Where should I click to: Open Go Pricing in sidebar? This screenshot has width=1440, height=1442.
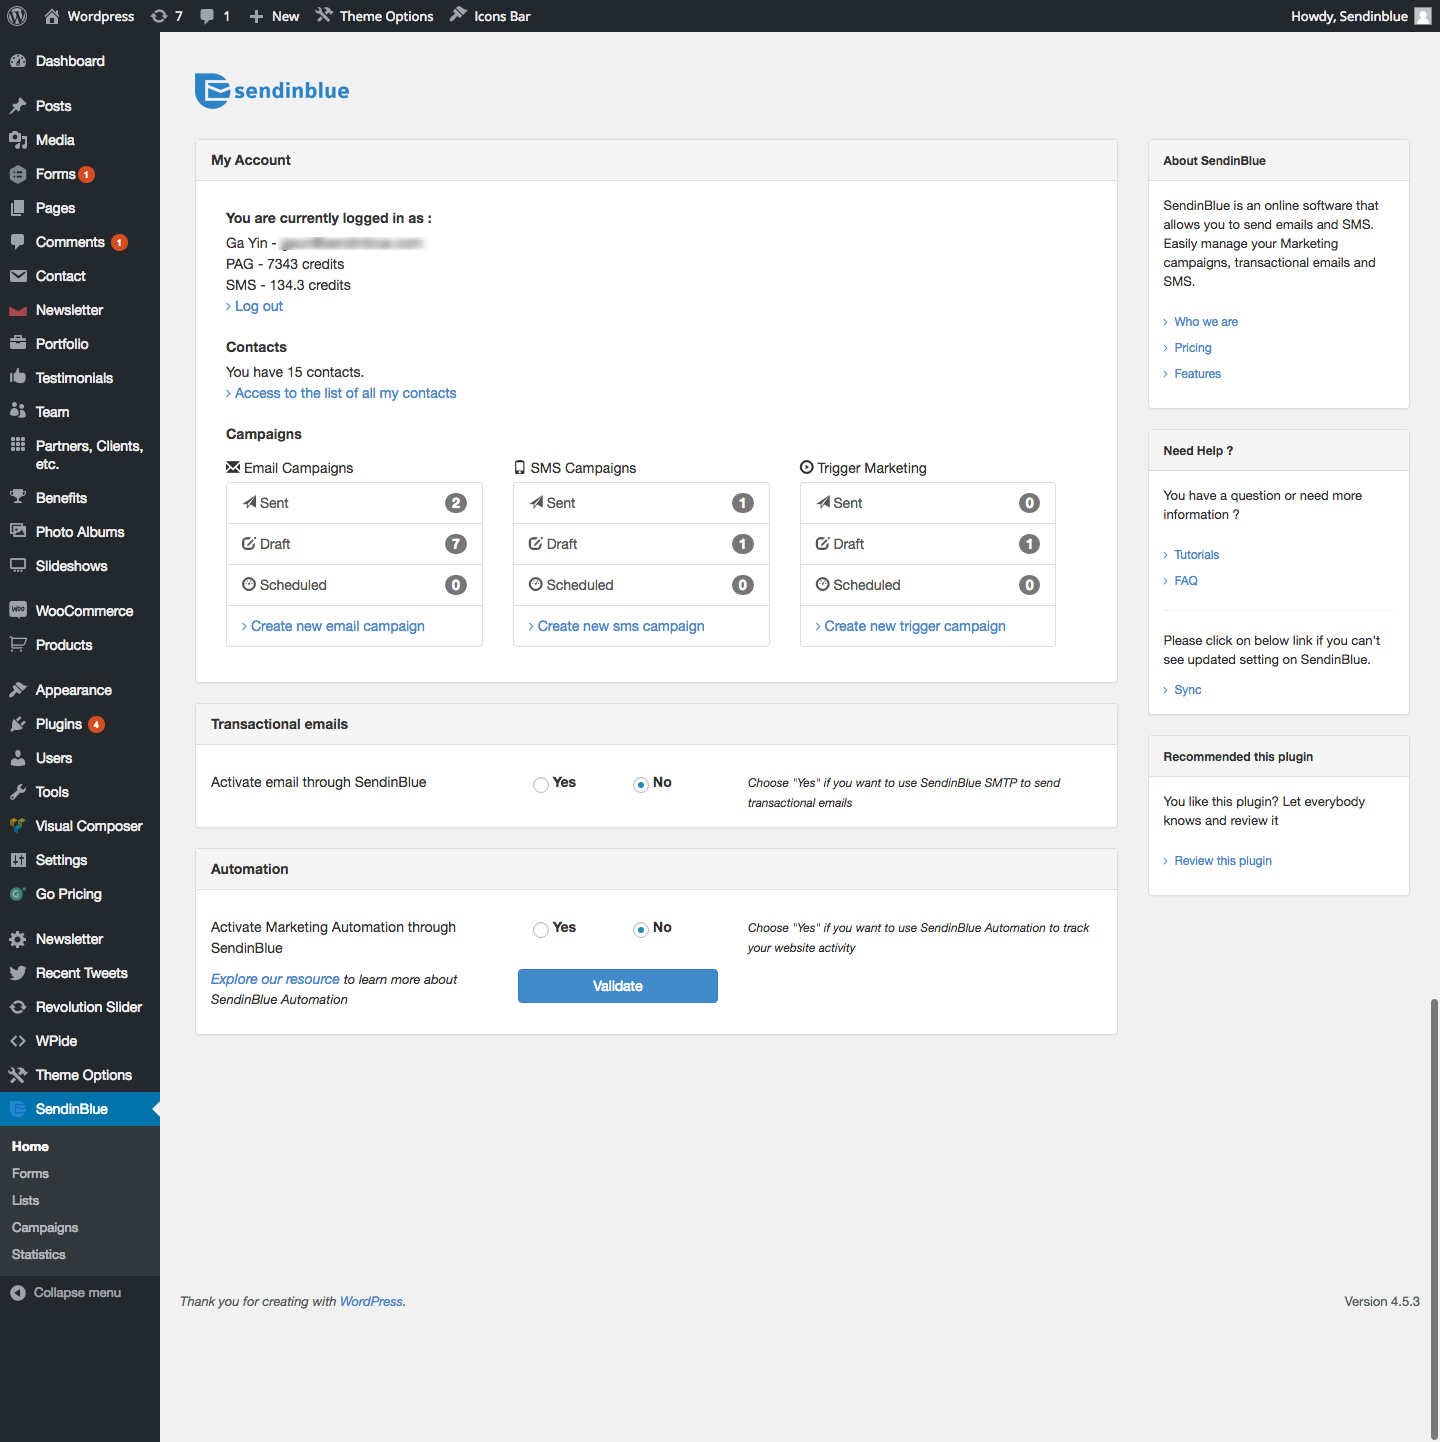tap(80, 894)
